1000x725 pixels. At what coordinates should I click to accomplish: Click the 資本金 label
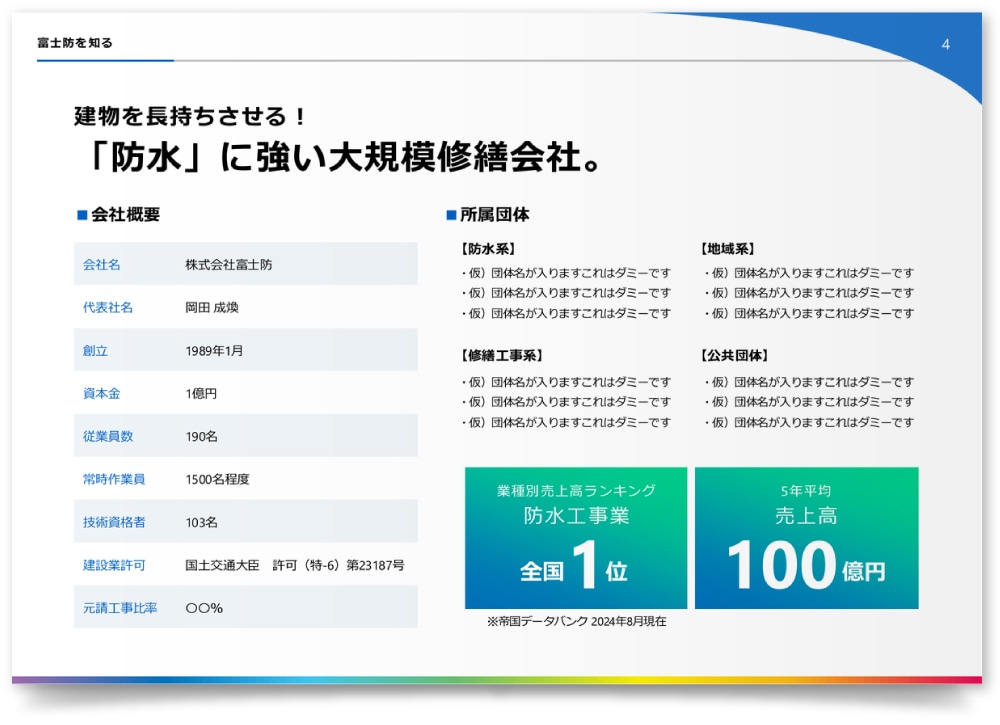click(101, 393)
